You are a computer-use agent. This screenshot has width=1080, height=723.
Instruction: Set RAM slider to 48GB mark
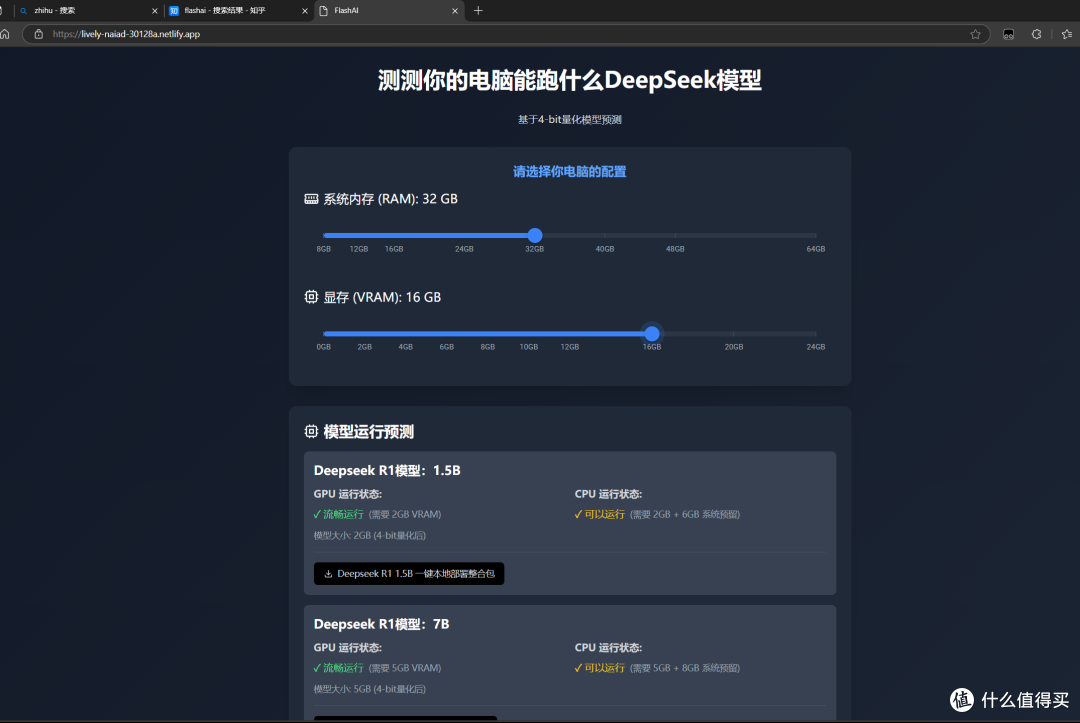click(x=675, y=235)
